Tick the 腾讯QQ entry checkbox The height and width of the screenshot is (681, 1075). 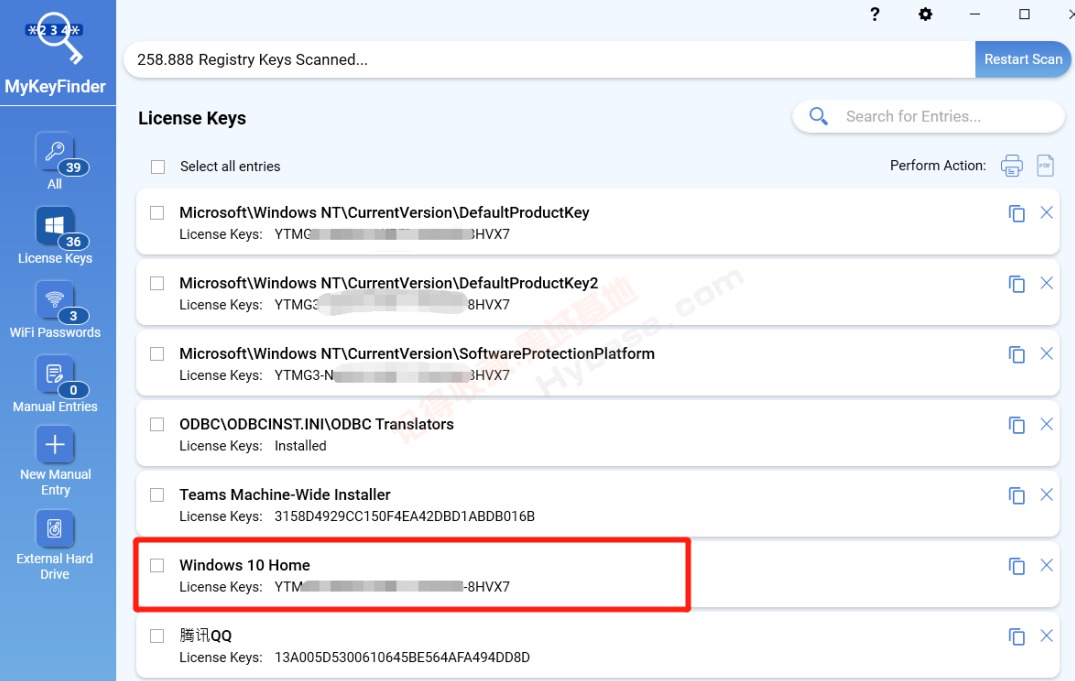pyautogui.click(x=157, y=636)
